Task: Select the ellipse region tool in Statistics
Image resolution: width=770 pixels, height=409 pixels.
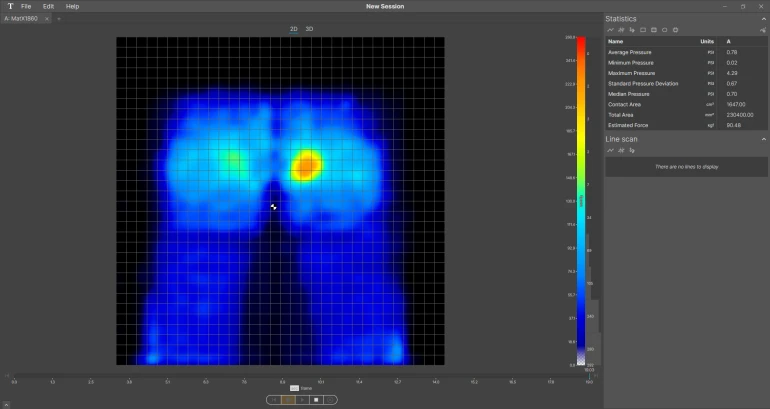Action: tap(665, 30)
